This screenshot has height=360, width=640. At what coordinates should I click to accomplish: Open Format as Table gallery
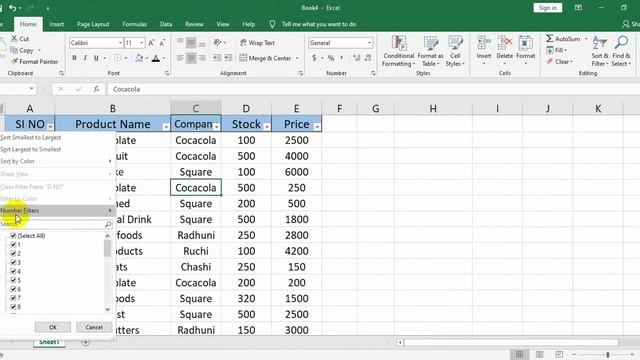click(x=430, y=51)
